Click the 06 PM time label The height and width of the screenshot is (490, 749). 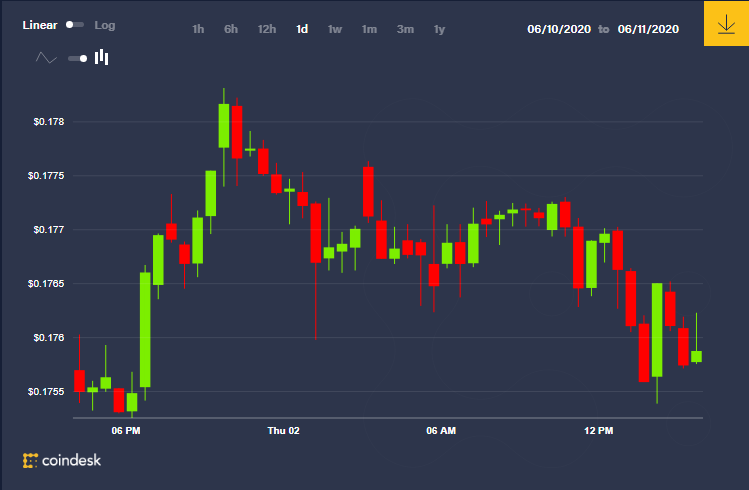(x=126, y=431)
